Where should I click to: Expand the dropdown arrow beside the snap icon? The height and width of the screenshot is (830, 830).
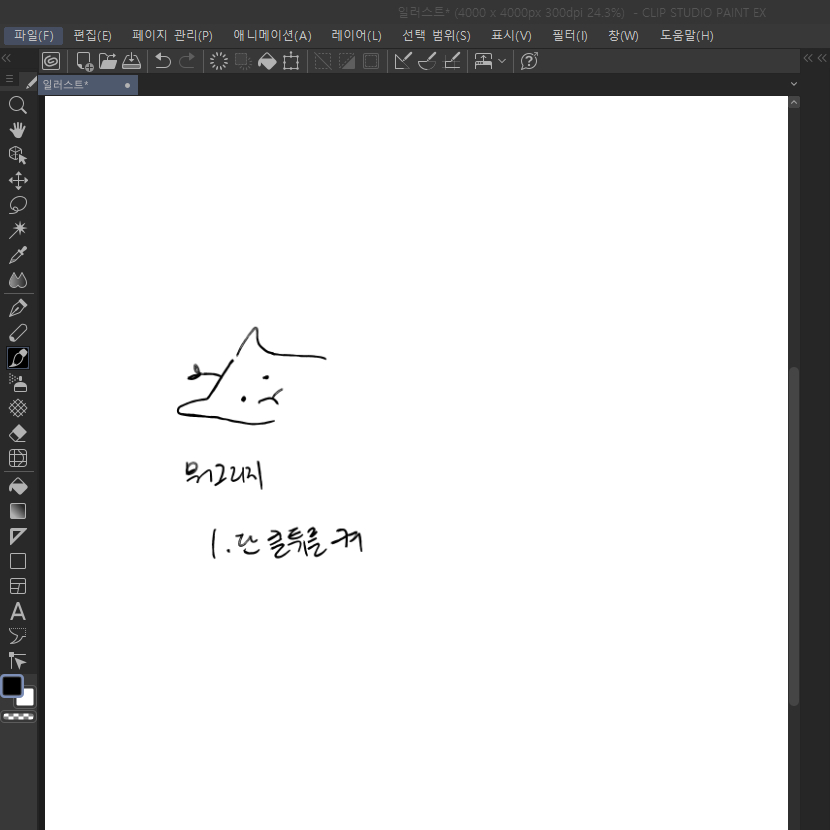coord(502,61)
